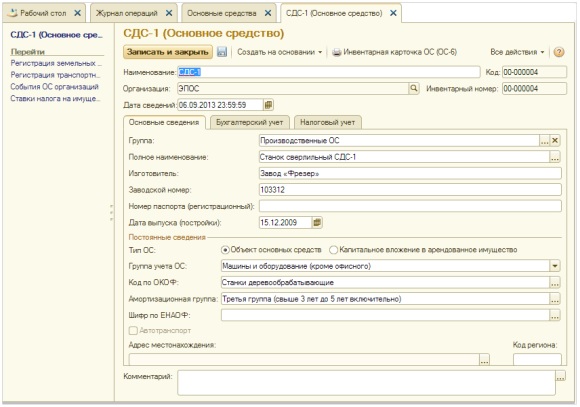The height and width of the screenshot is (407, 580).
Task: Open calendar icon next to Дата сведений
Action: tap(268, 105)
